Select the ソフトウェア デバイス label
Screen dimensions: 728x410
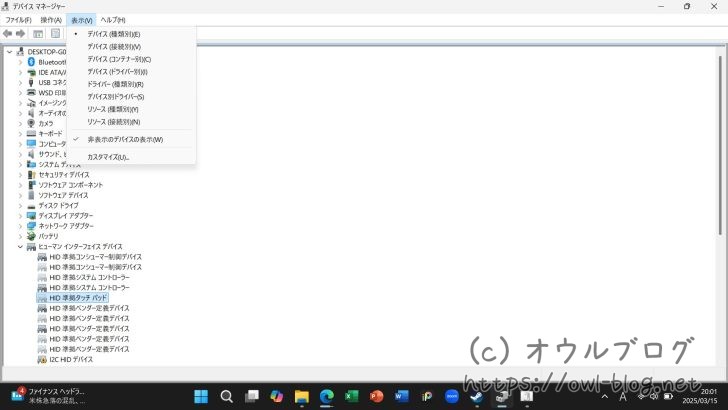[63, 195]
